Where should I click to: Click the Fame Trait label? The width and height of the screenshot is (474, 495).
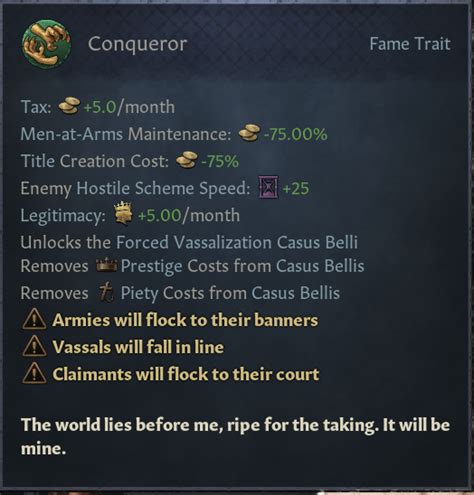(410, 44)
